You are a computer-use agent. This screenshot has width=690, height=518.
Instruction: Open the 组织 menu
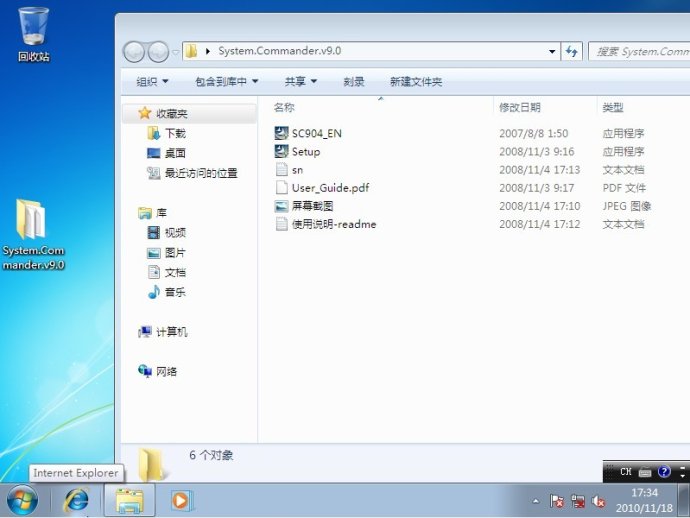152,81
